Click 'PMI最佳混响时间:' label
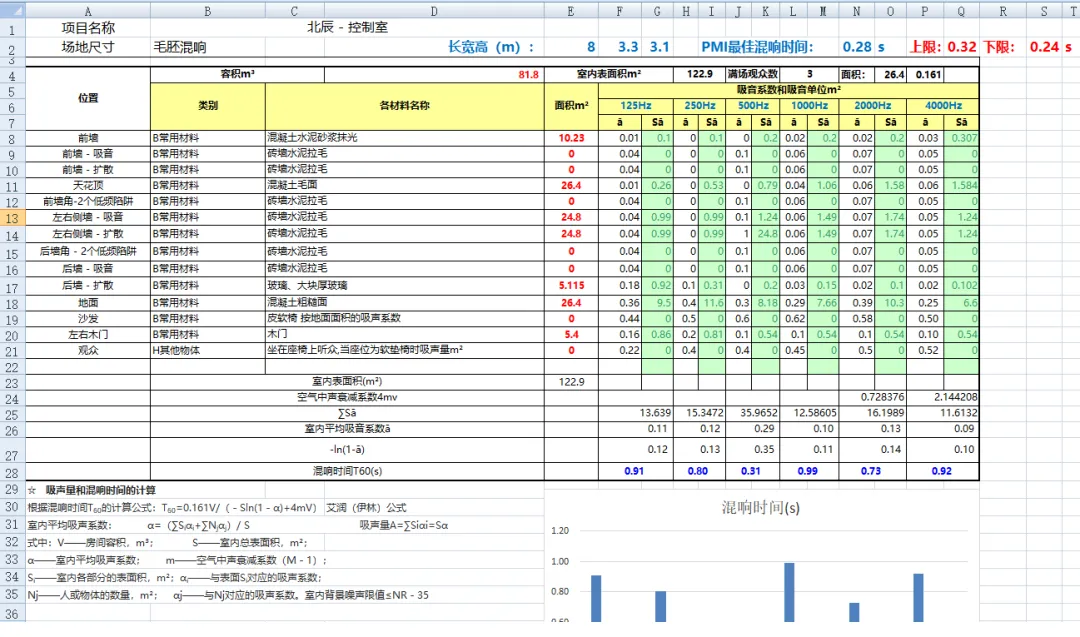Screen dimensions: 1080x637 point(757,47)
